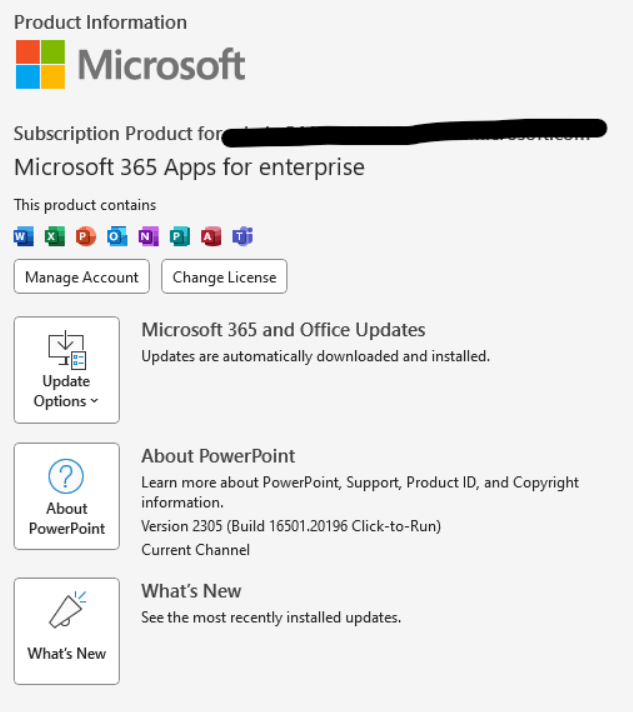Image resolution: width=633 pixels, height=712 pixels.
Task: Click the Microsoft four-square logo
Action: tap(40, 64)
